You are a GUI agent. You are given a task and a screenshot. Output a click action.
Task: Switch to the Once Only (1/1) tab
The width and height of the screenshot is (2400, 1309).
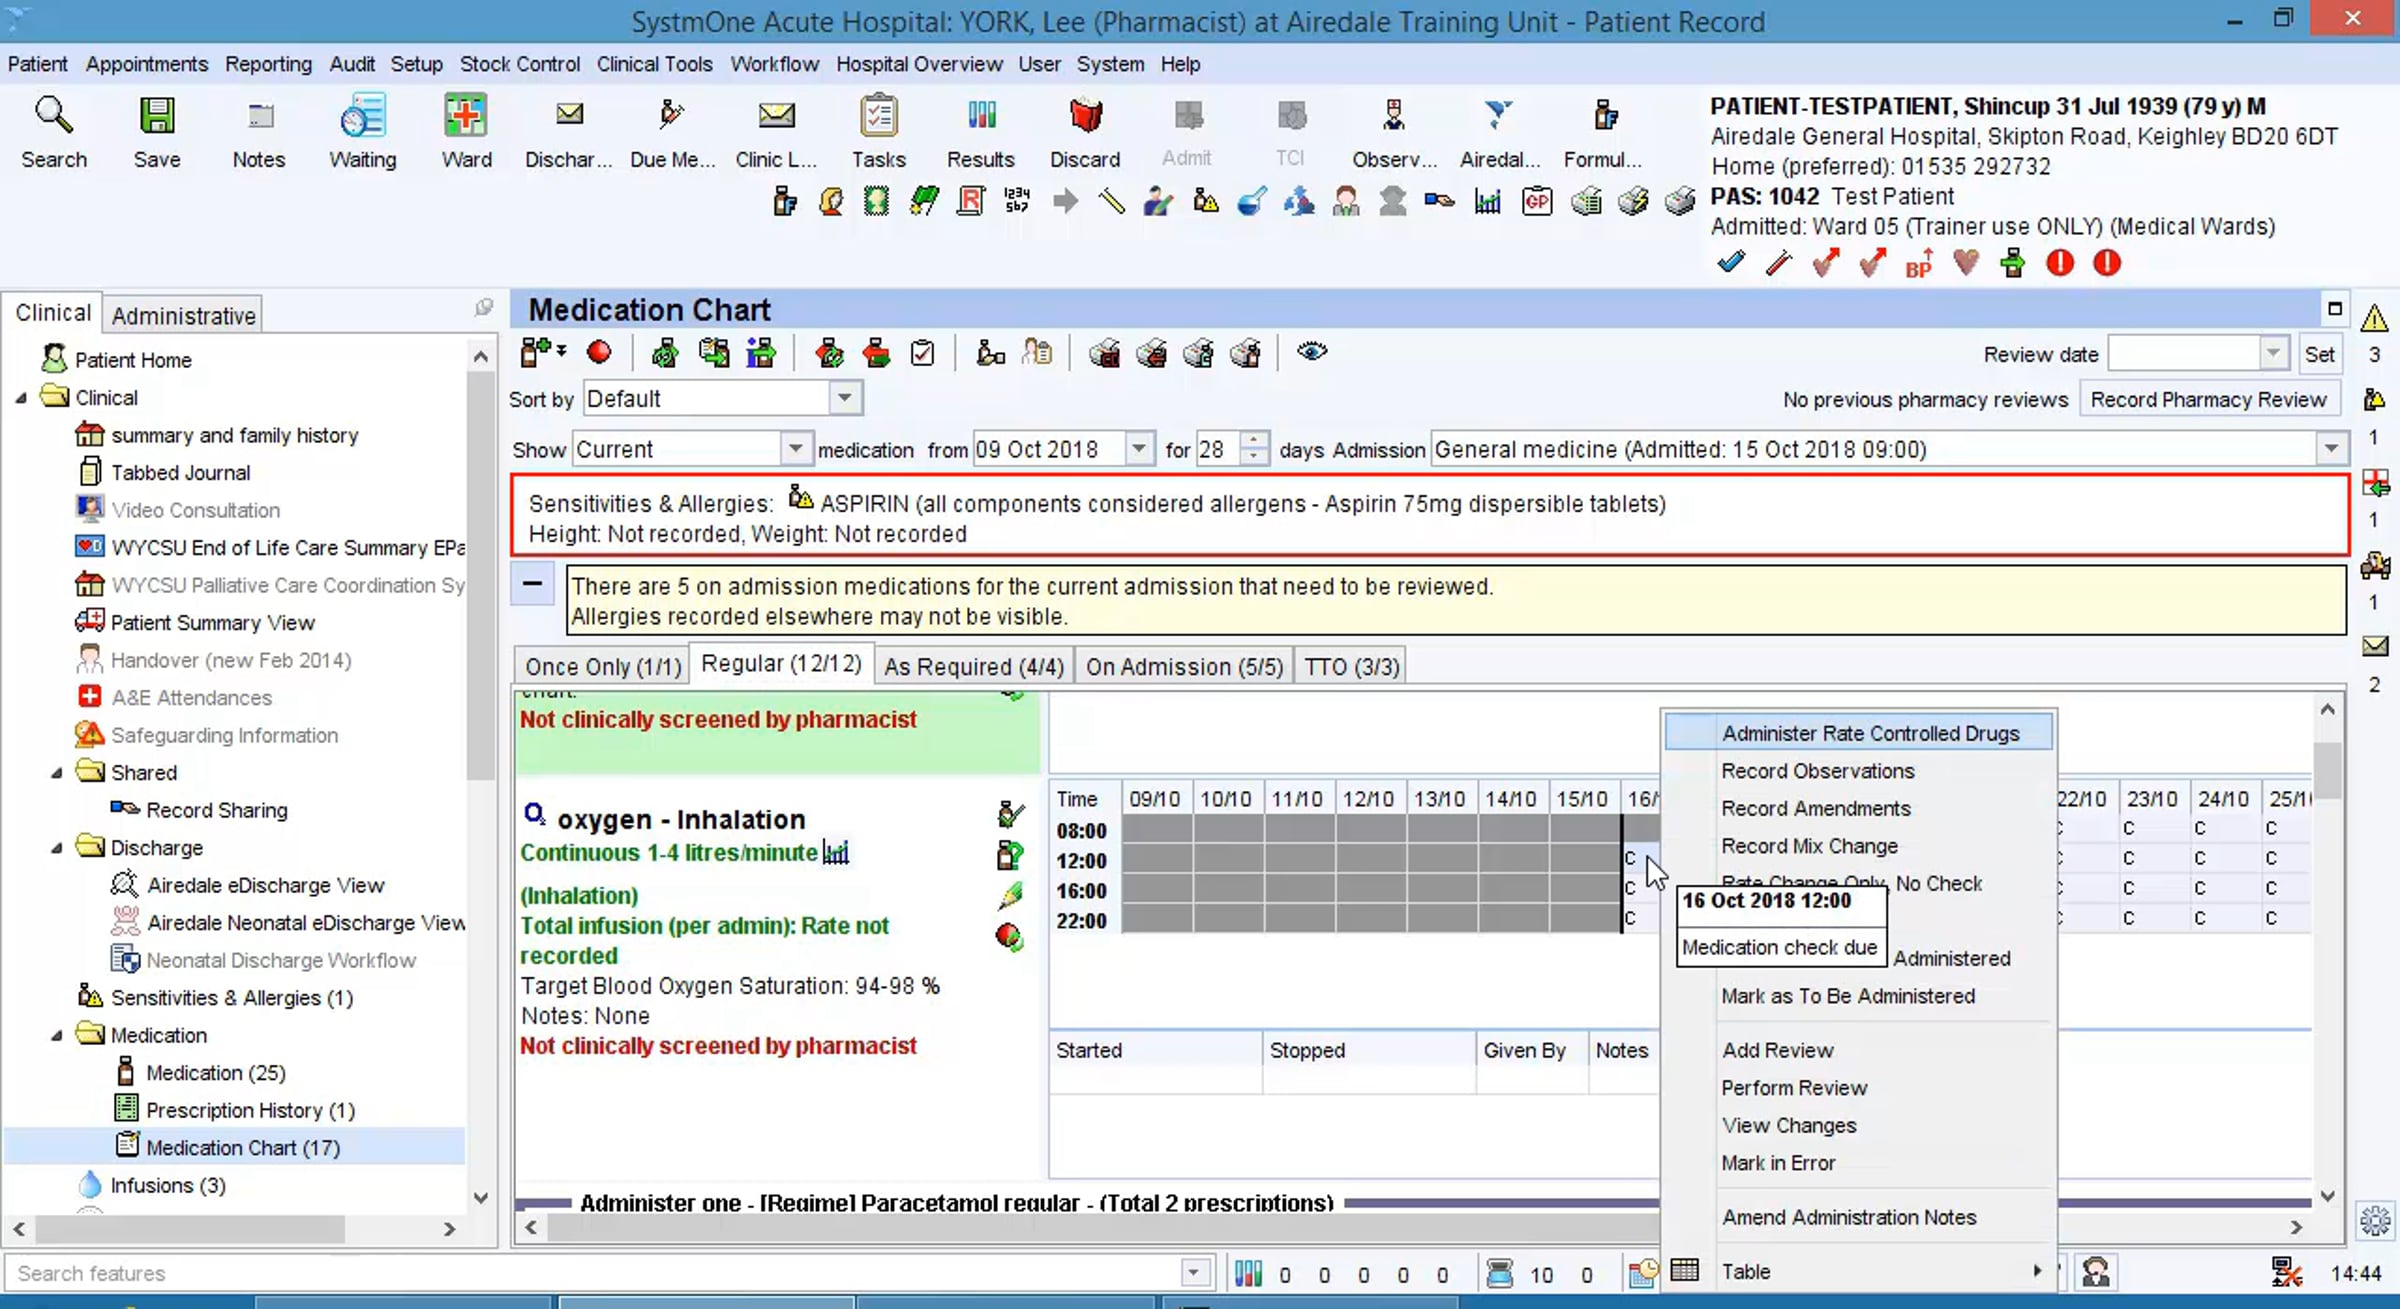click(603, 667)
